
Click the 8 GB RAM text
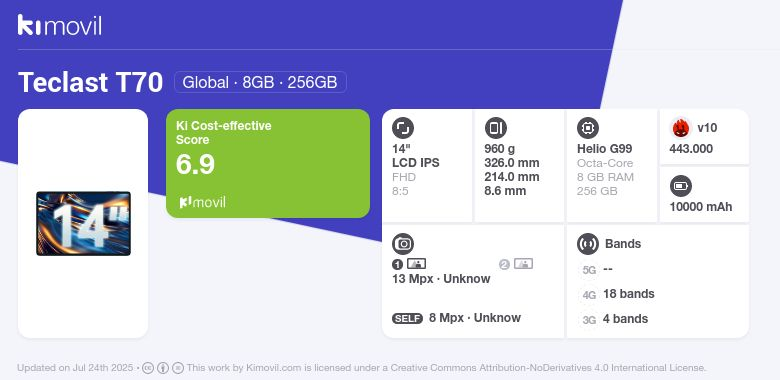(x=605, y=177)
